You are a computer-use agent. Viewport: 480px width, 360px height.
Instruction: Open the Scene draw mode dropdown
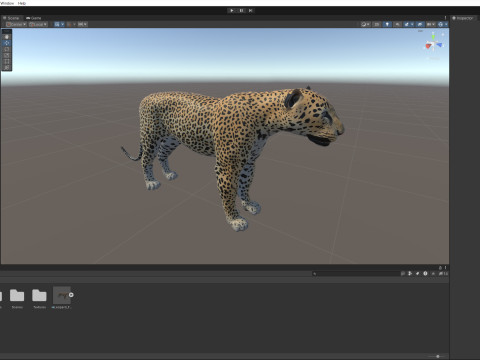[365, 24]
